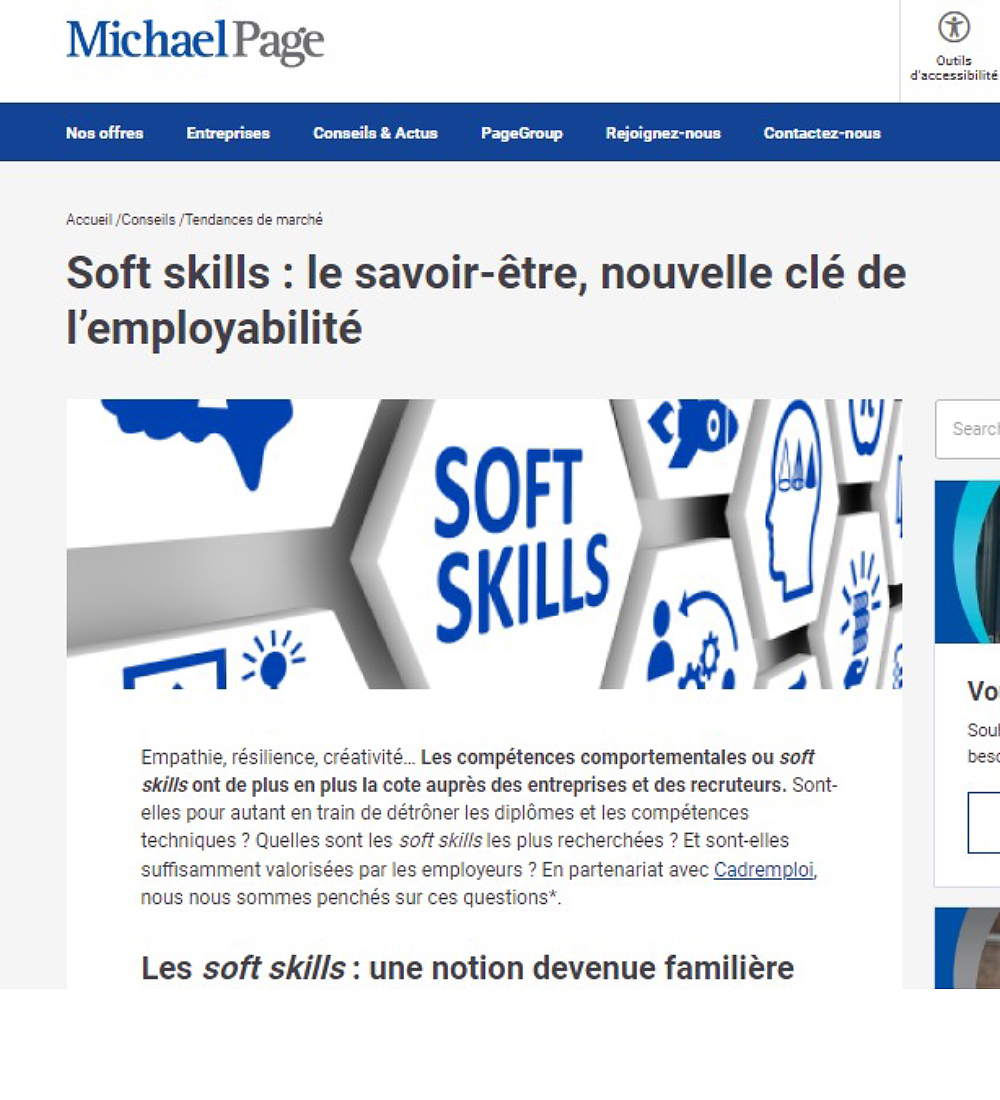Click the outlined button in the sidebar card
Viewport: 1000px width, 1100px height.
[x=984, y=822]
